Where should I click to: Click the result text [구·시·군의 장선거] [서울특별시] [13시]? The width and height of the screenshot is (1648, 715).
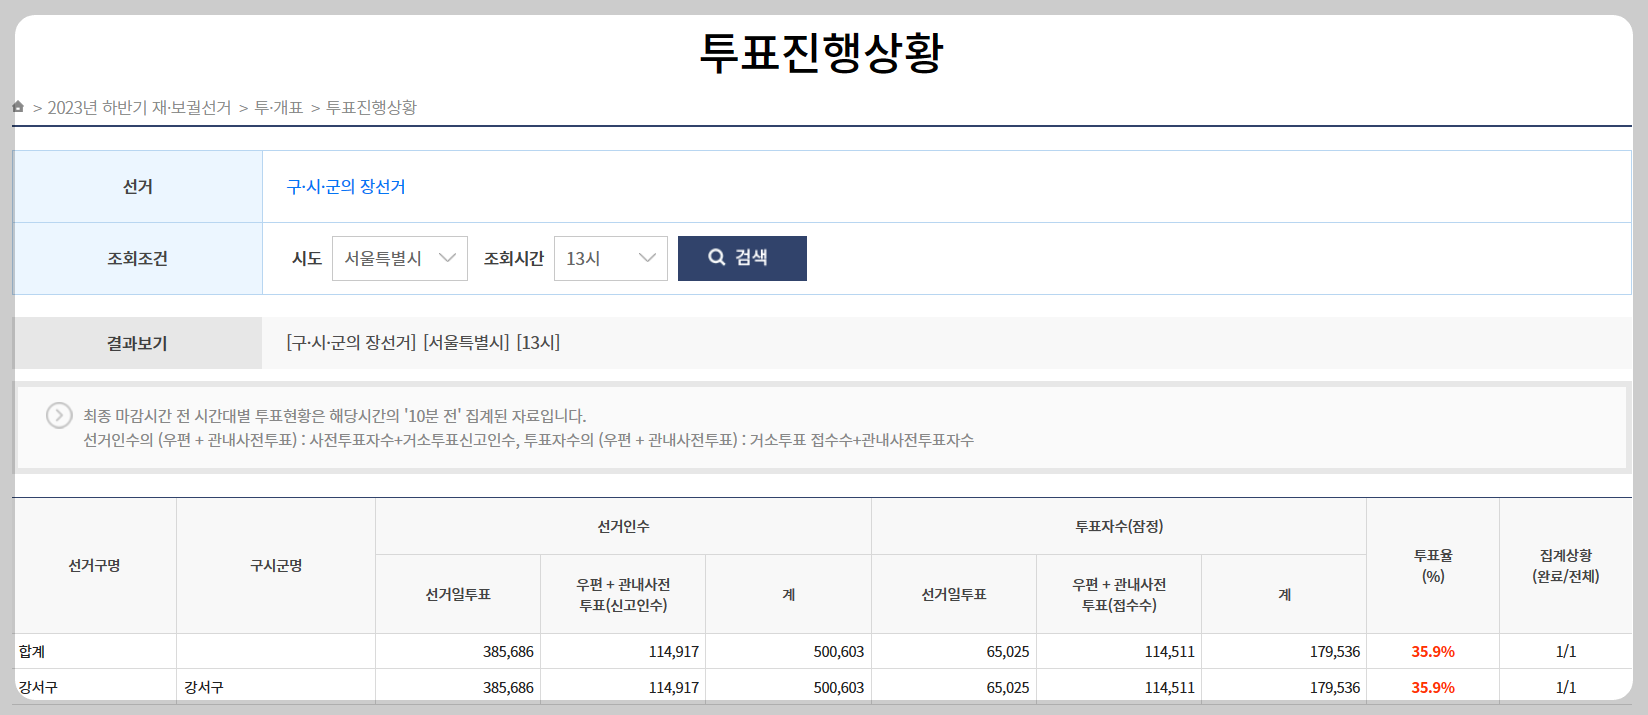[423, 343]
